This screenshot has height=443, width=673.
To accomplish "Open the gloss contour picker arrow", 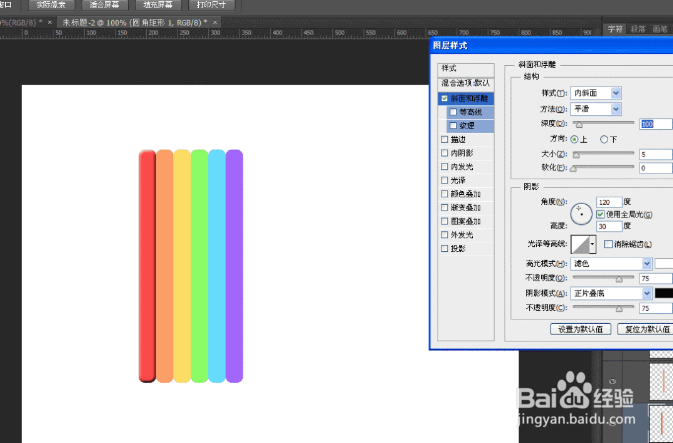I will tap(593, 244).
